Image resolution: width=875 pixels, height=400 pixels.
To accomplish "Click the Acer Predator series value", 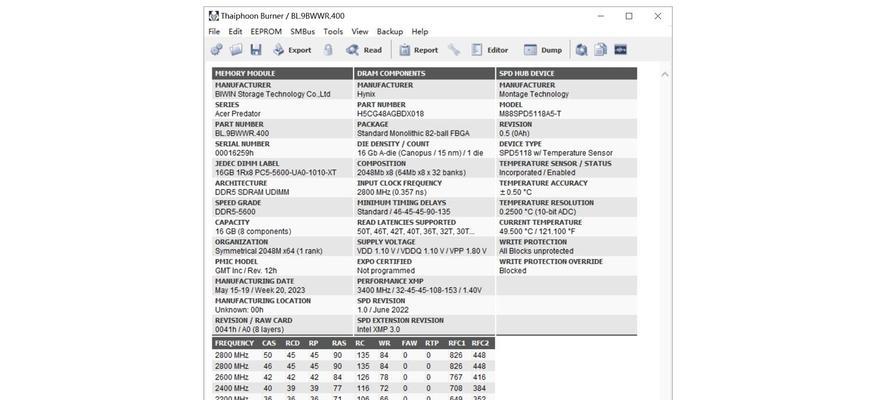I will (x=238, y=114).
